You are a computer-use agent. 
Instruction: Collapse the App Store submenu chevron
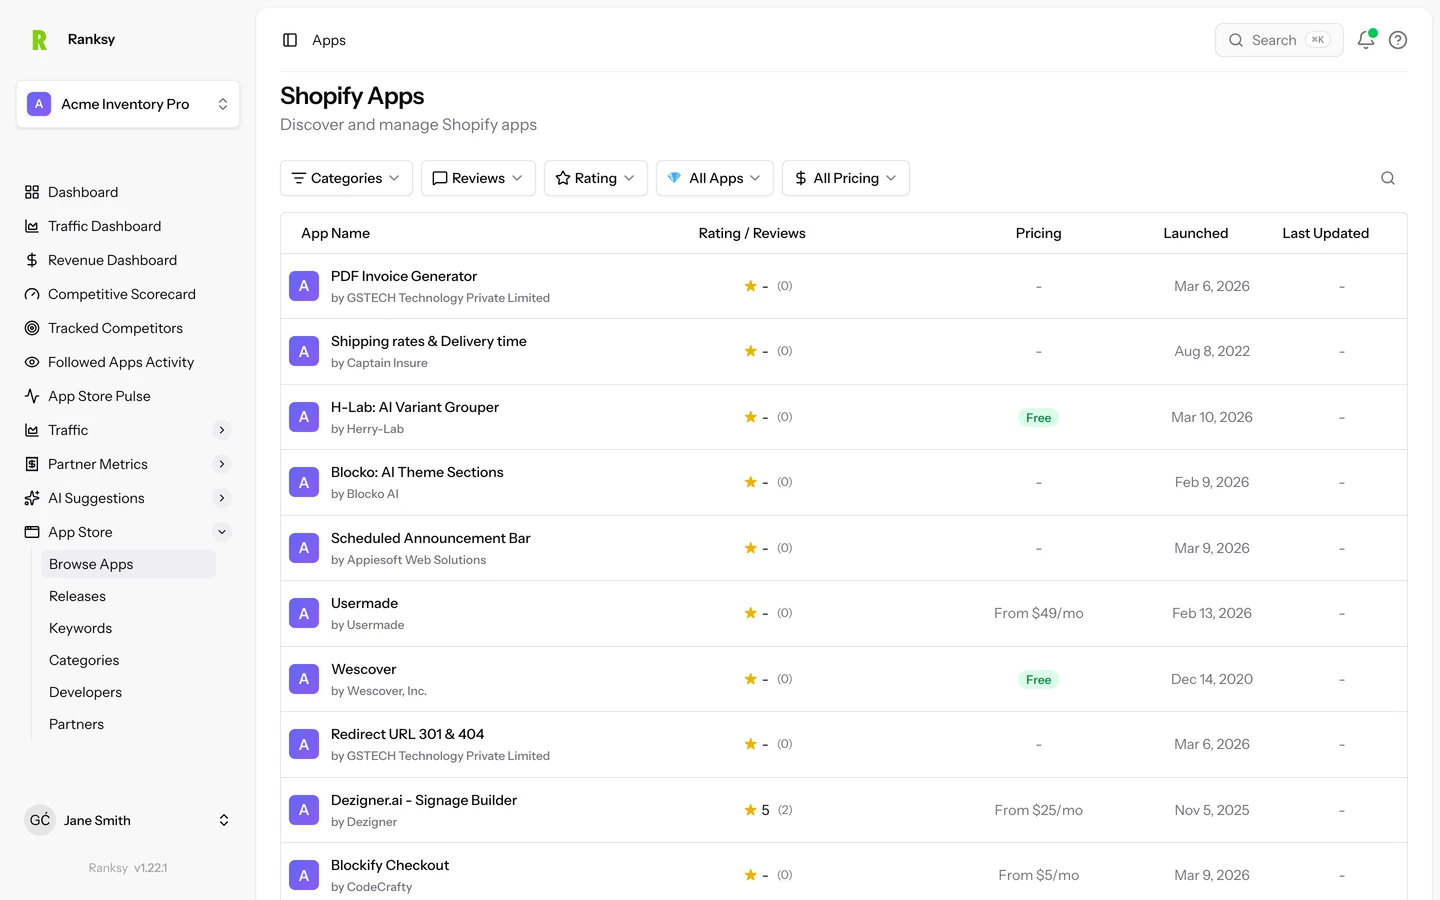coord(222,532)
